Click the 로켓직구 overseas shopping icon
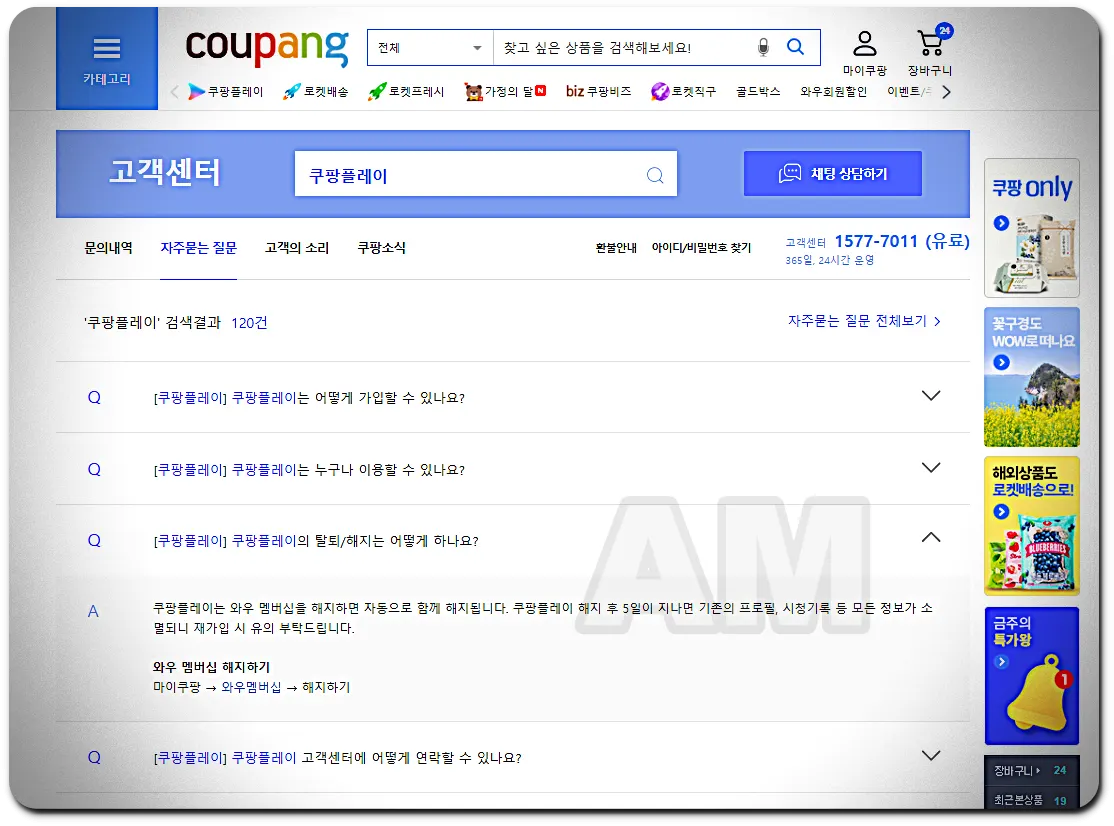This screenshot has height=826, width=1114. (x=659, y=91)
